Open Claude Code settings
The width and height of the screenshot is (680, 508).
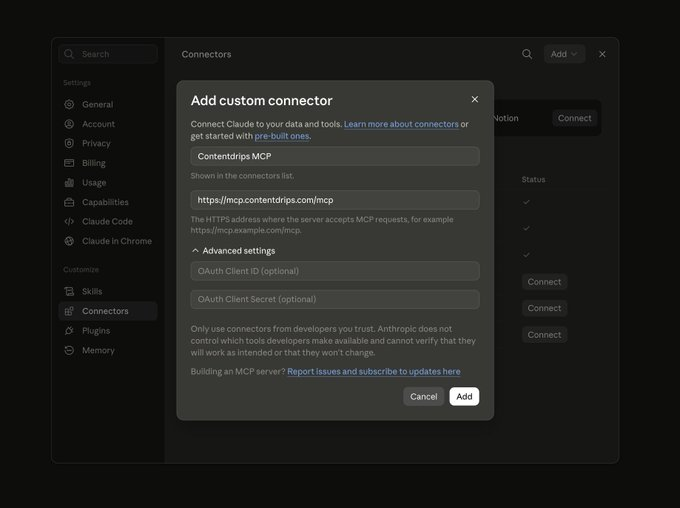(107, 221)
